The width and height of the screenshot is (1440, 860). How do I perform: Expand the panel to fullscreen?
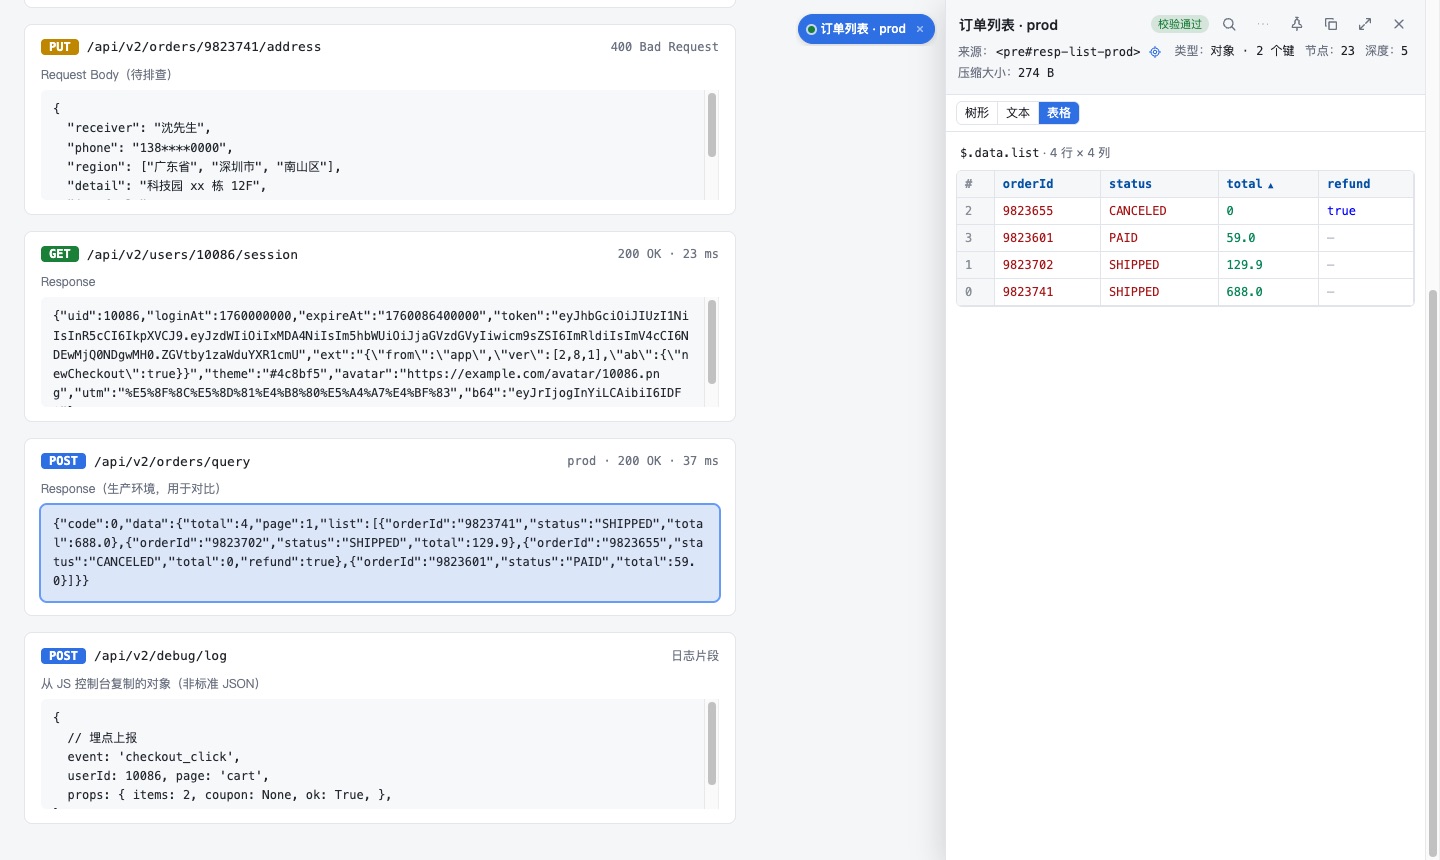tap(1365, 24)
